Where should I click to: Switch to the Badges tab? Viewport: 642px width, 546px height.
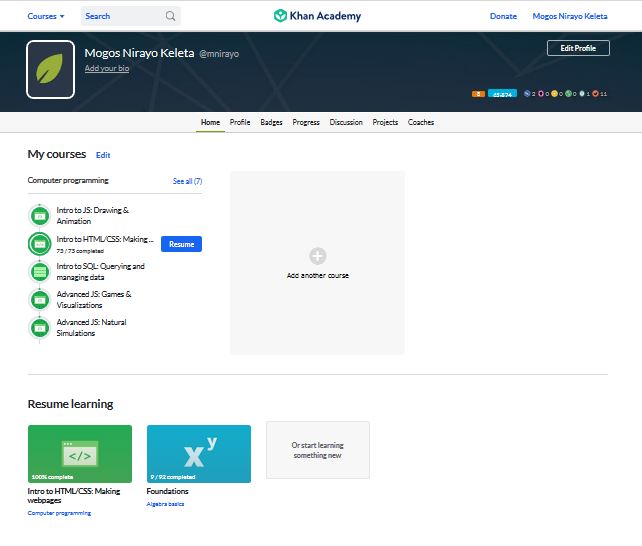[271, 122]
